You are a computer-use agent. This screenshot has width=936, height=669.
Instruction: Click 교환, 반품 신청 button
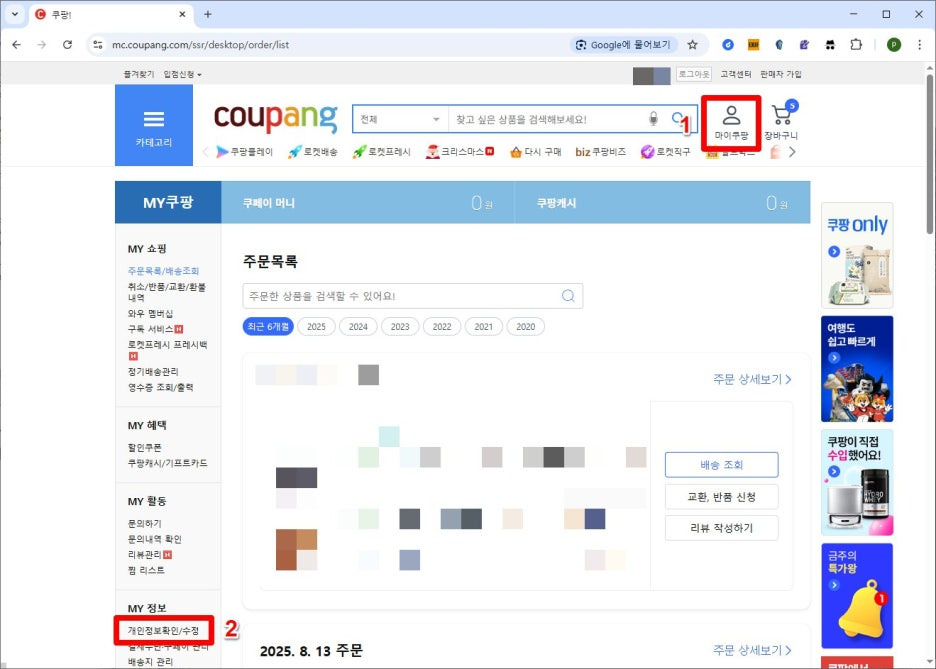coord(722,497)
